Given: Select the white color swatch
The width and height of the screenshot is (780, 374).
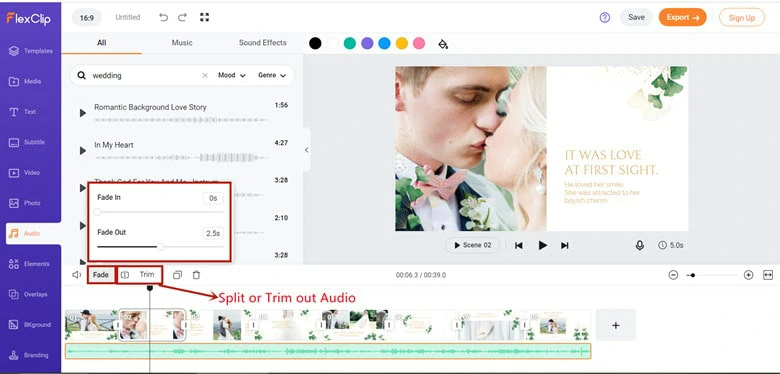Looking at the screenshot, I should click(332, 43).
